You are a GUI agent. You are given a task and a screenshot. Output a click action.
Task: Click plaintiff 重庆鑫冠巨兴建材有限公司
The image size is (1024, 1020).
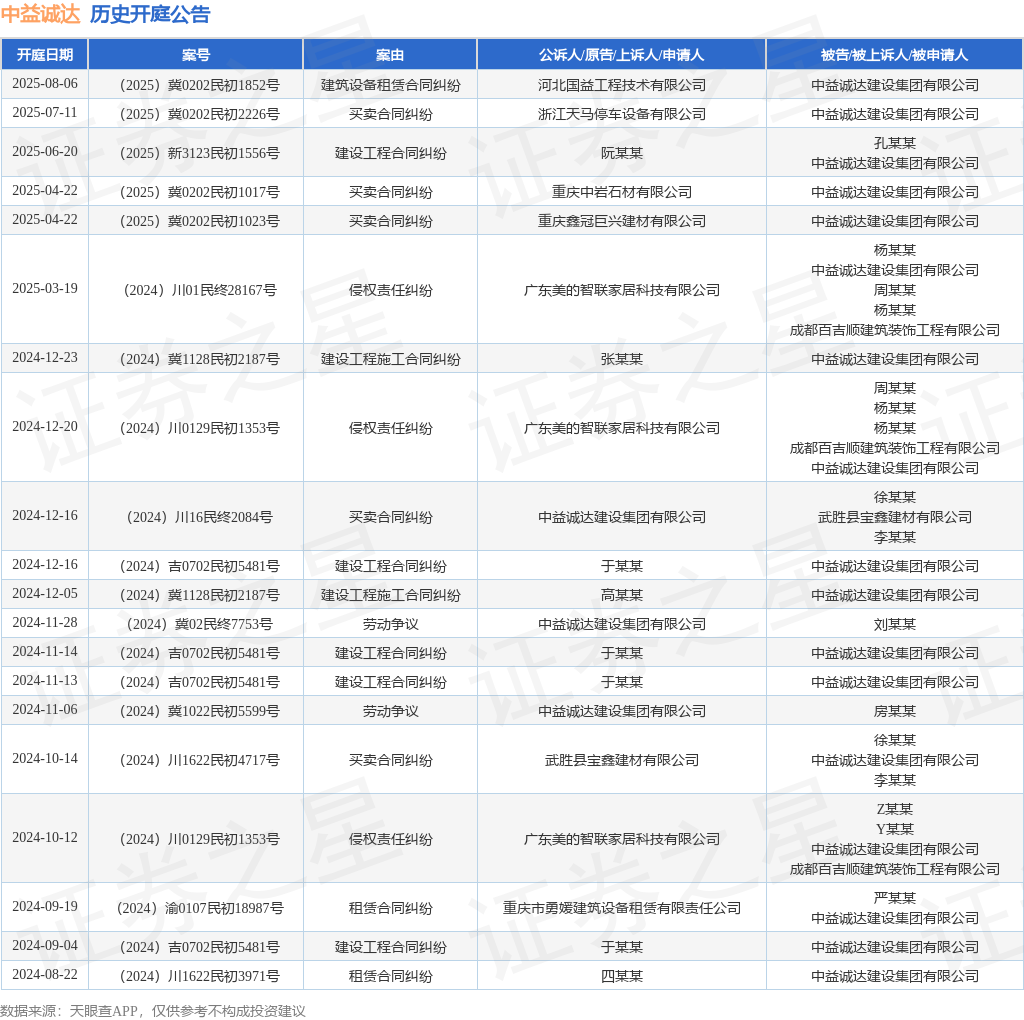622,221
